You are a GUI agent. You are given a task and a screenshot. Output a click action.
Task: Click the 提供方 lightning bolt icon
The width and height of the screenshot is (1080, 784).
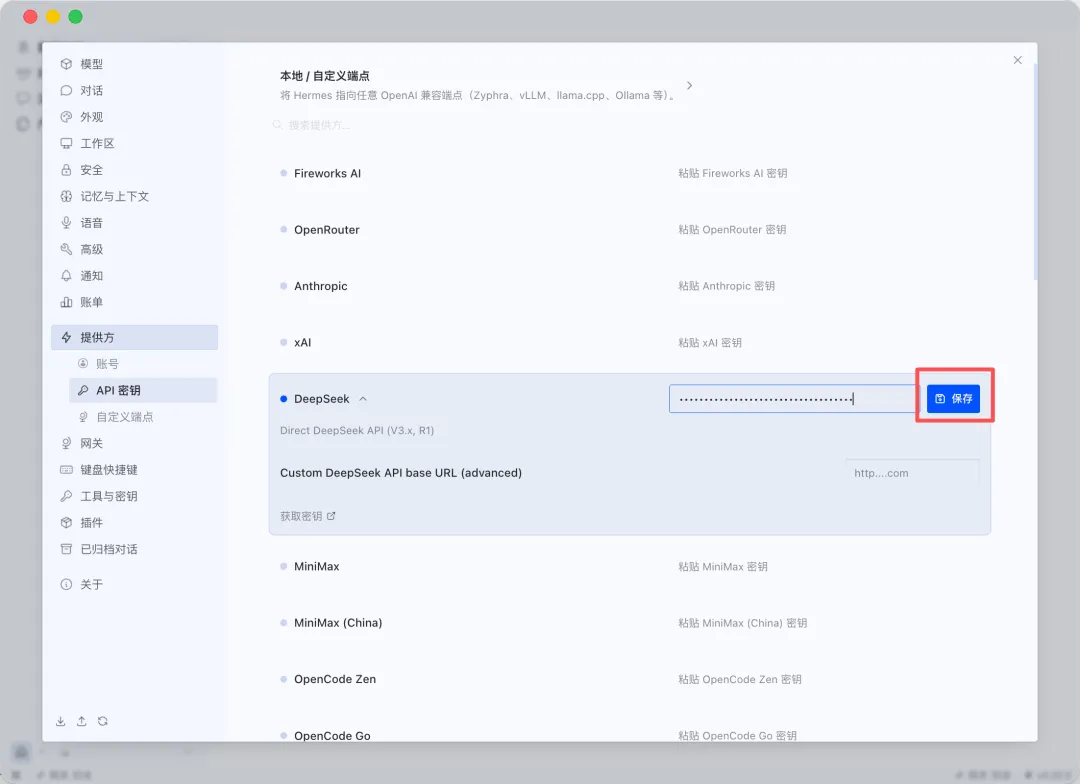click(x=66, y=338)
